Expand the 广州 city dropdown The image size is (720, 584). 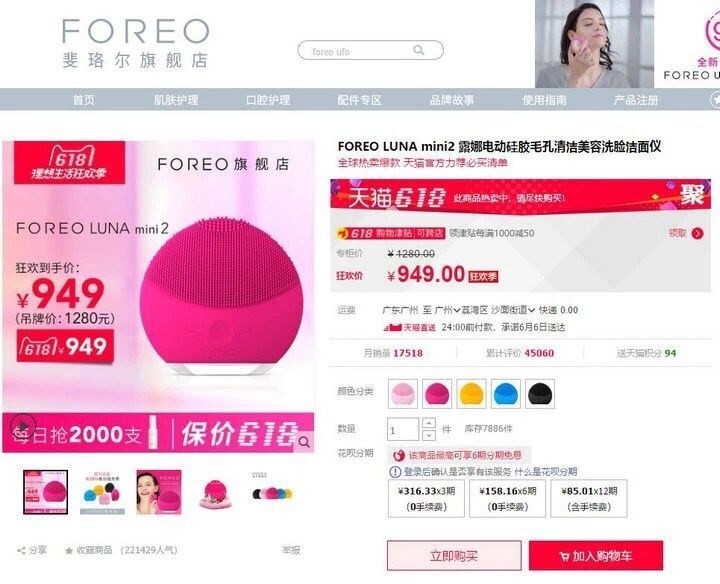(x=448, y=310)
